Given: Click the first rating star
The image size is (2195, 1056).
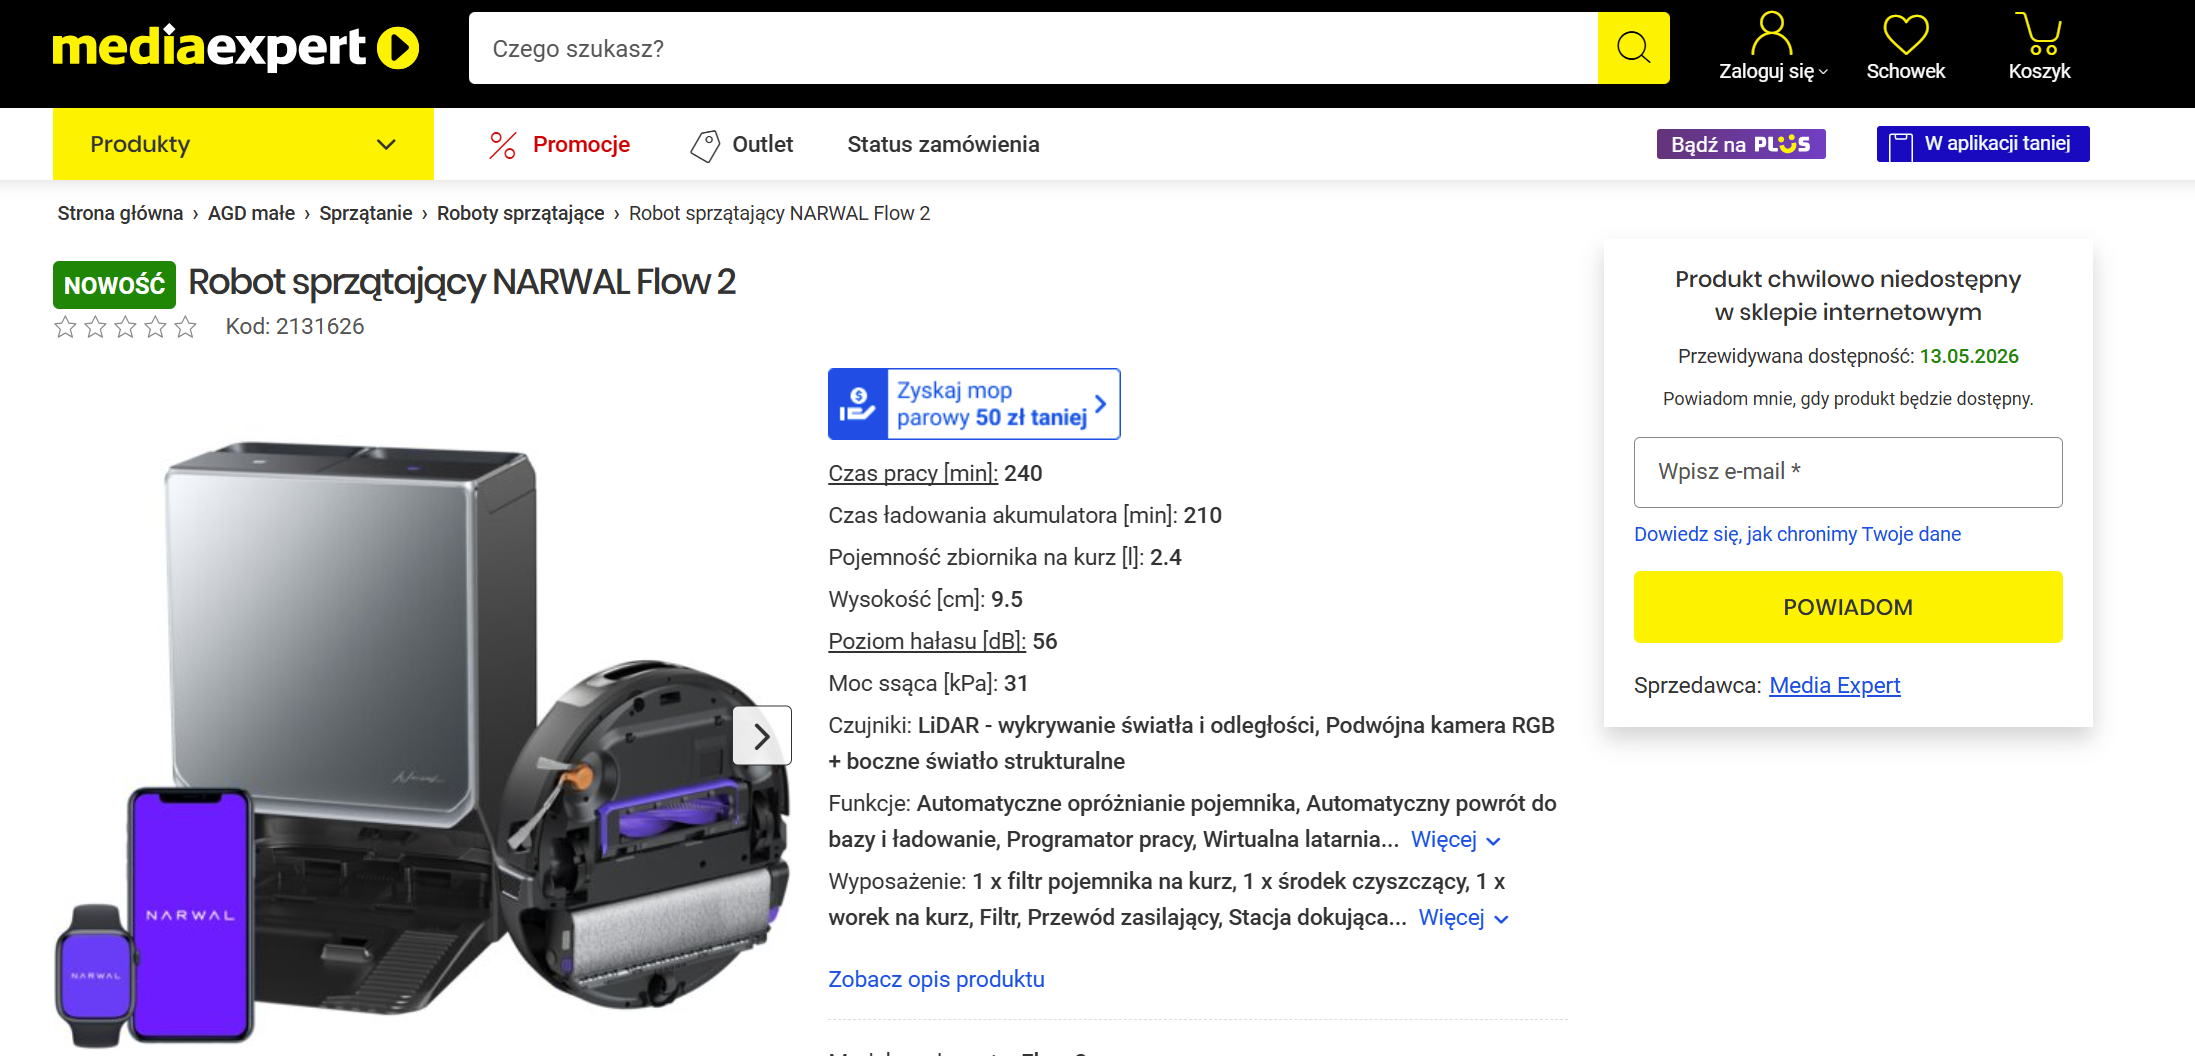Looking at the screenshot, I should [65, 327].
